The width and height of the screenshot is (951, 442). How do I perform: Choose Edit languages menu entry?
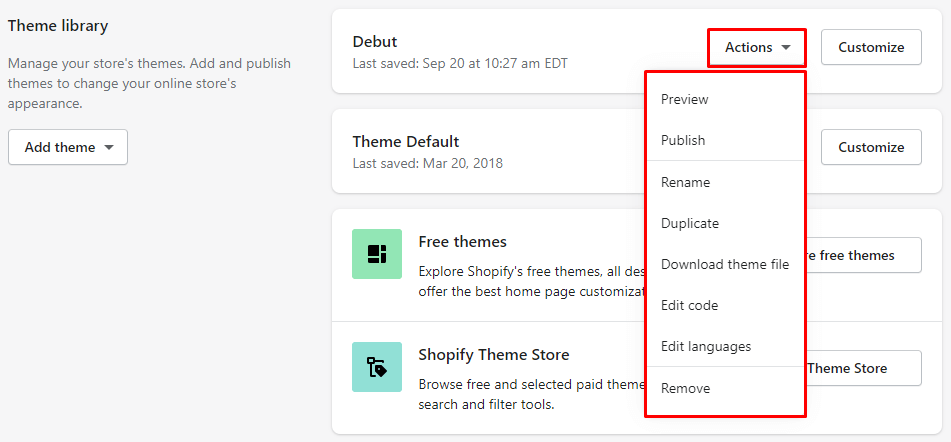(x=706, y=346)
